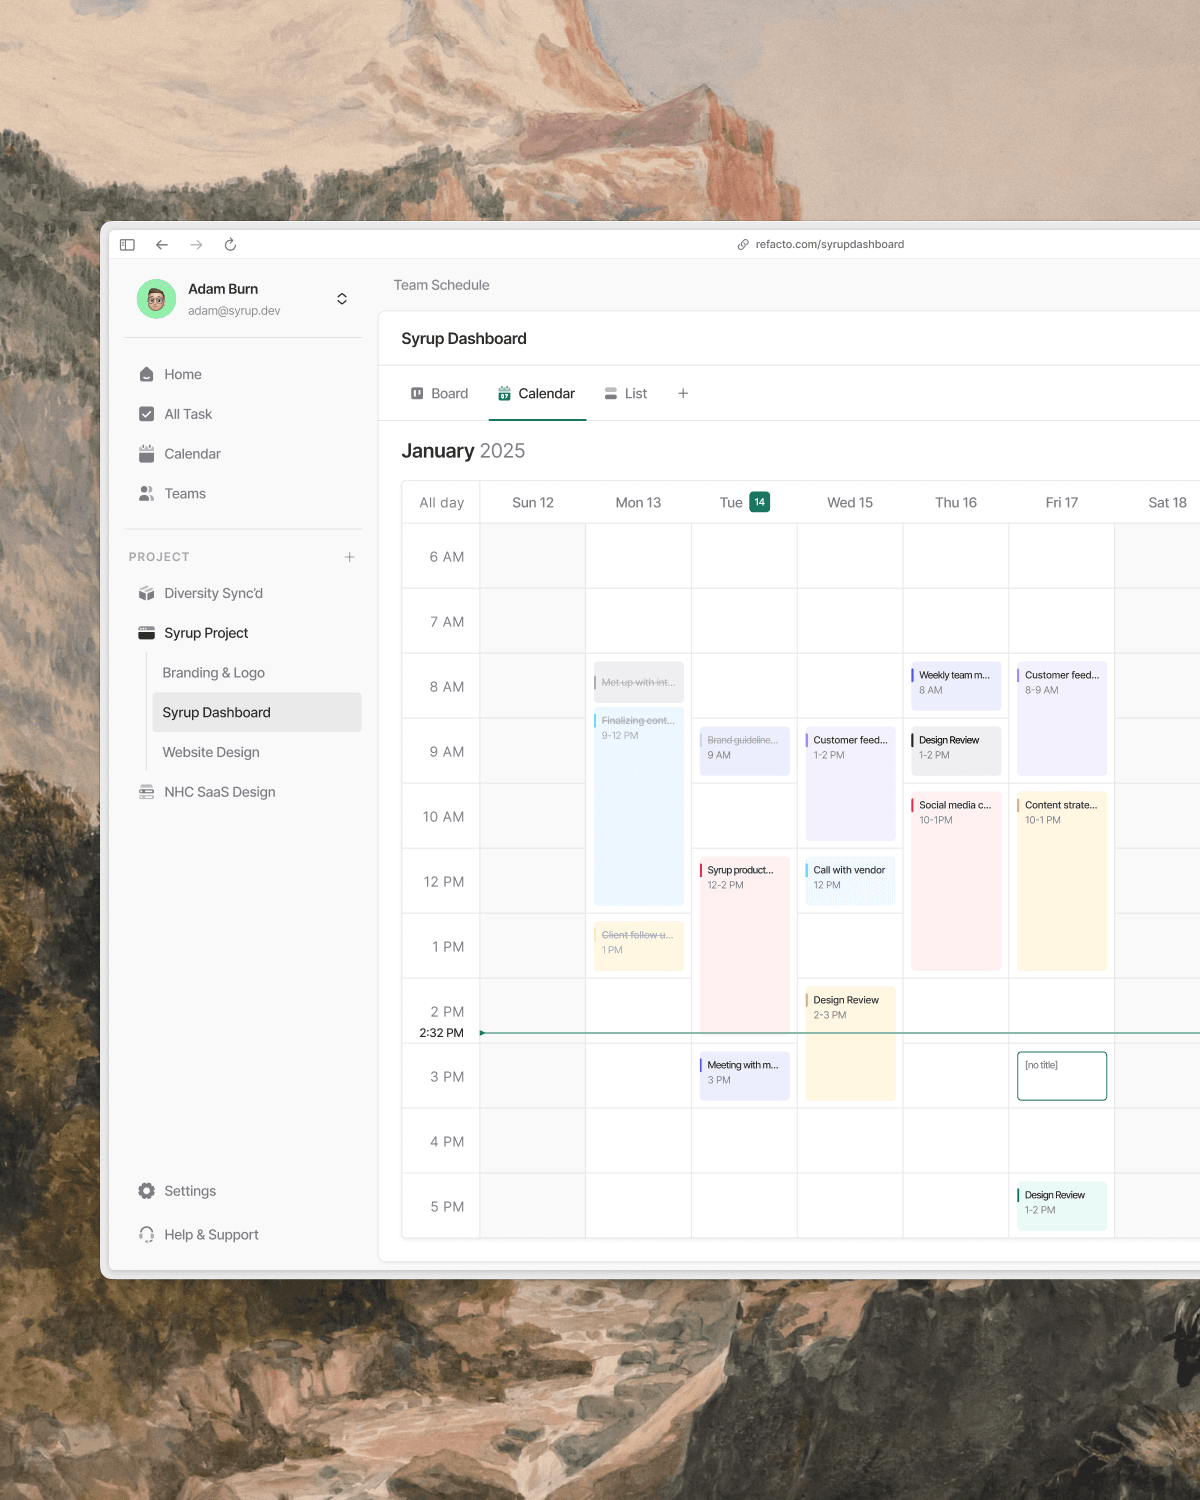The width and height of the screenshot is (1200, 1500).
Task: Open Branding & Logo subproject
Action: point(213,673)
